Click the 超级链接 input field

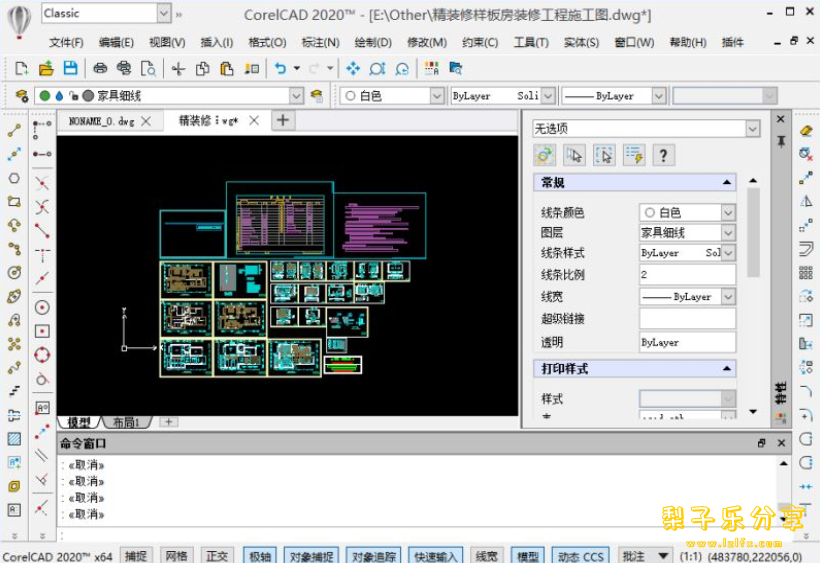tap(687, 318)
